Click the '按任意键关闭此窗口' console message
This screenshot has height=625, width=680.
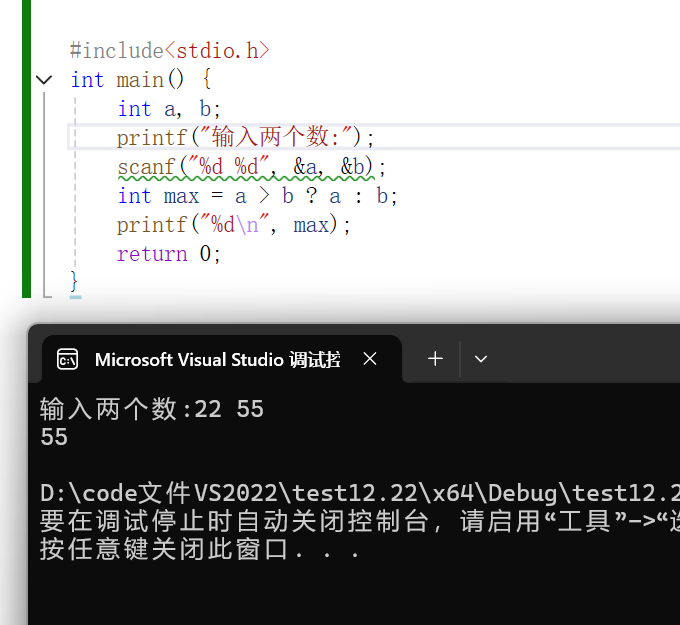point(199,549)
